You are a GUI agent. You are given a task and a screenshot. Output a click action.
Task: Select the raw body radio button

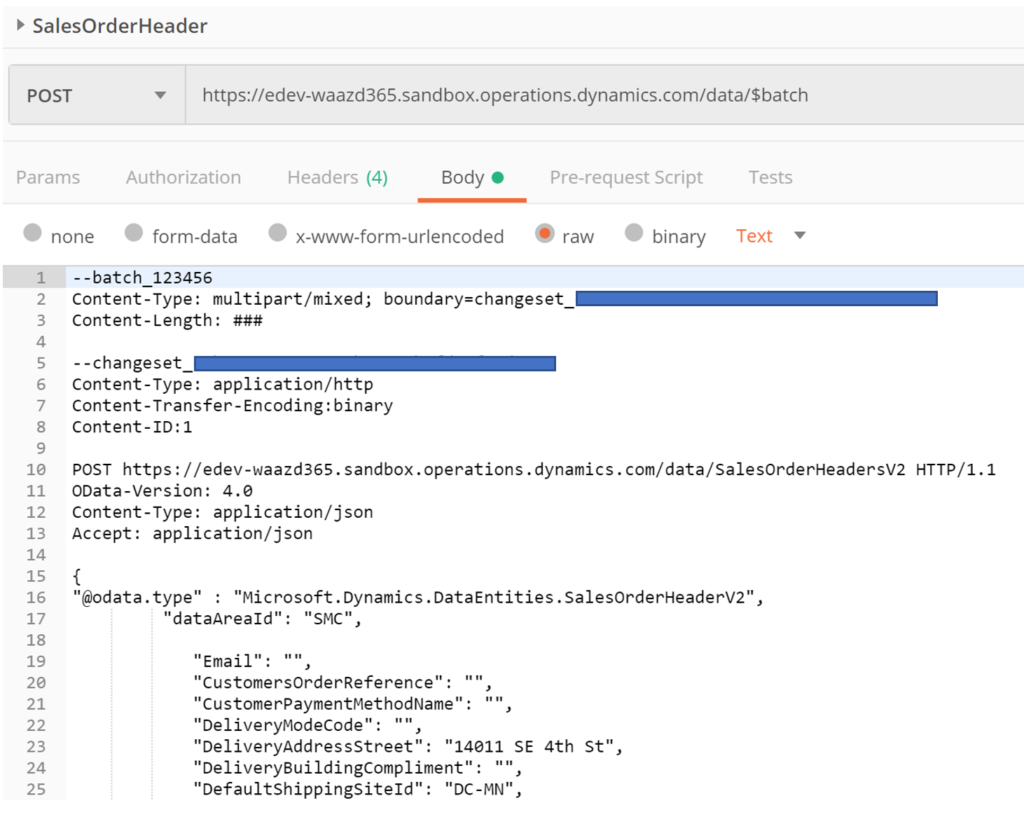tap(545, 235)
